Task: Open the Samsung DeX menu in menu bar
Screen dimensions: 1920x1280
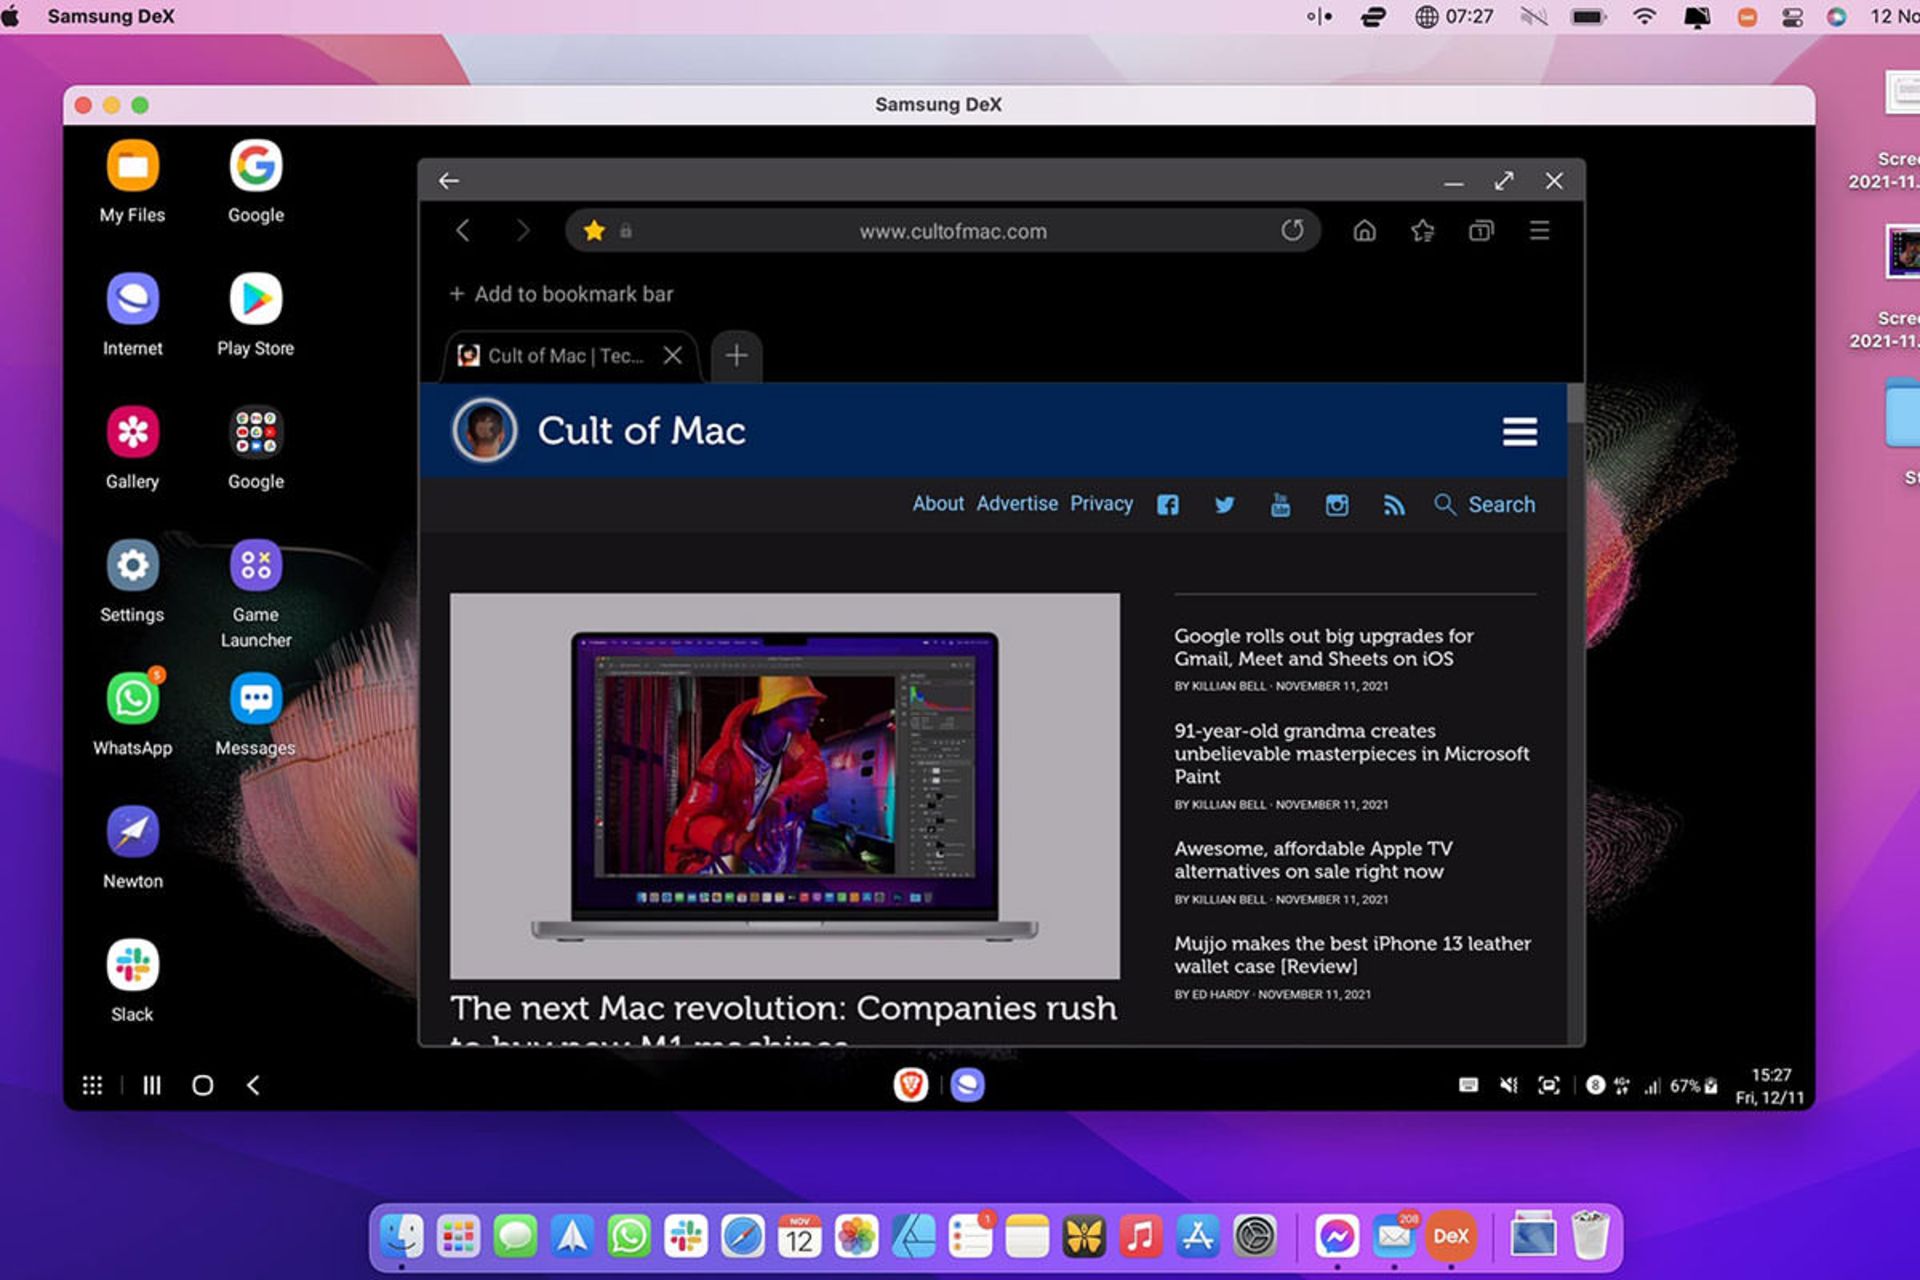Action: point(110,16)
